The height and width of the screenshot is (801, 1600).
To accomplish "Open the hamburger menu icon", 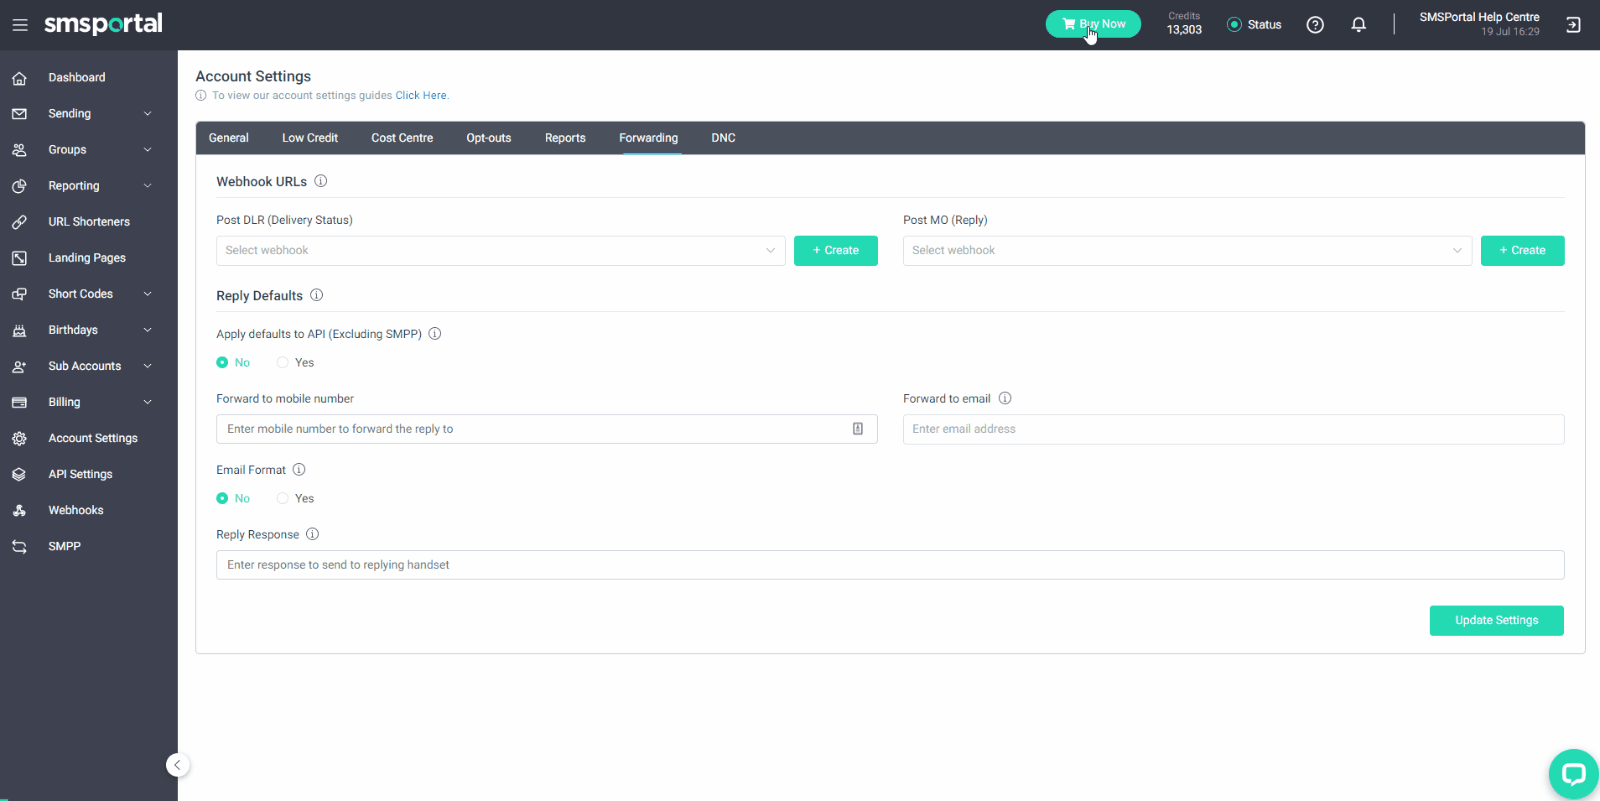I will point(20,24).
